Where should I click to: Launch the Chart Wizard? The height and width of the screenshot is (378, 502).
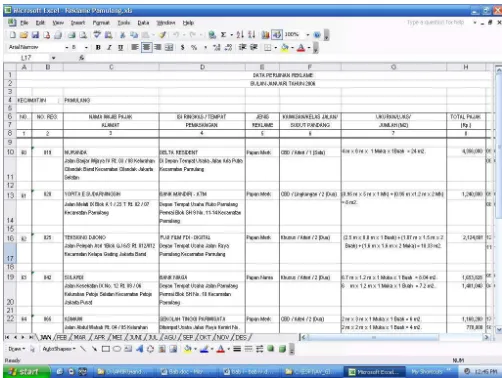tap(265, 35)
